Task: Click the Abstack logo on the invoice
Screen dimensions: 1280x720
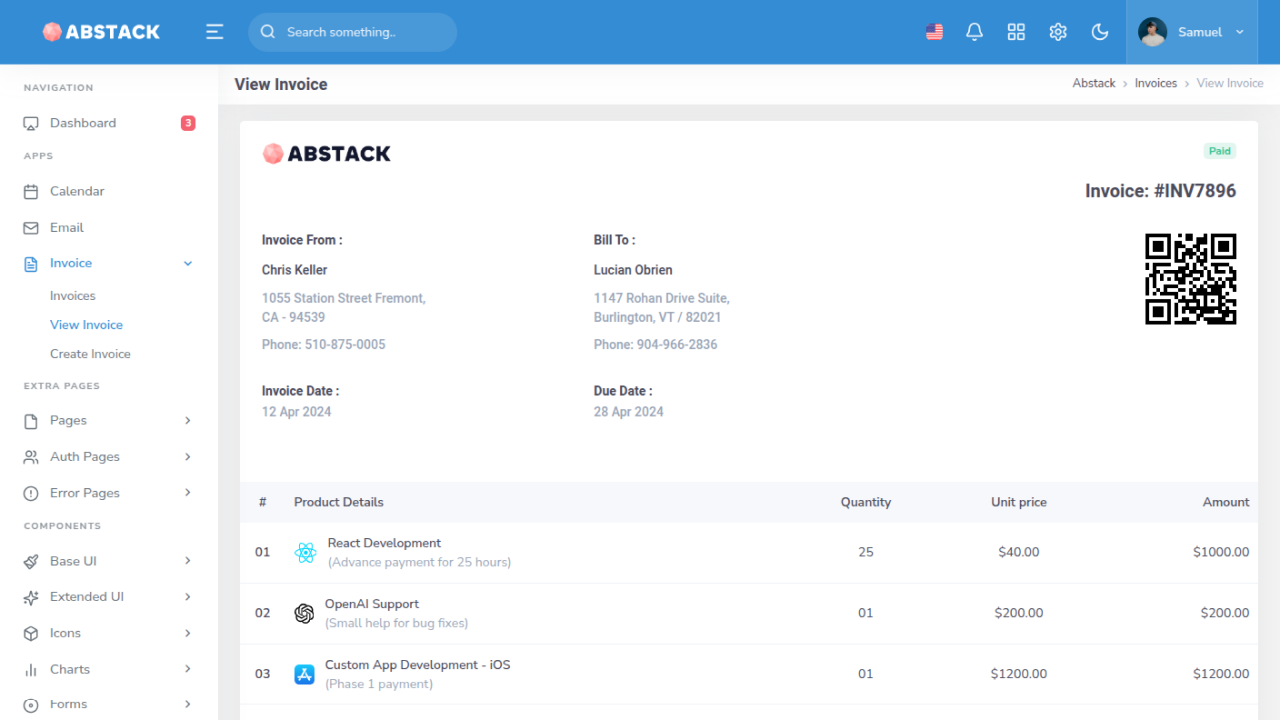Action: pyautogui.click(x=326, y=153)
